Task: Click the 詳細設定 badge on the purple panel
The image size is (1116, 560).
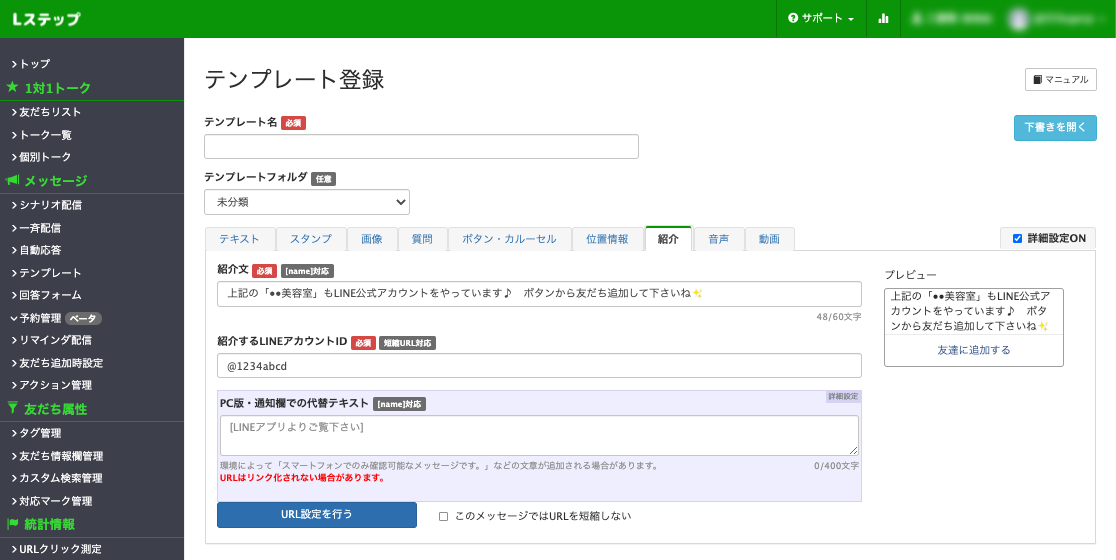Action: click(x=843, y=396)
